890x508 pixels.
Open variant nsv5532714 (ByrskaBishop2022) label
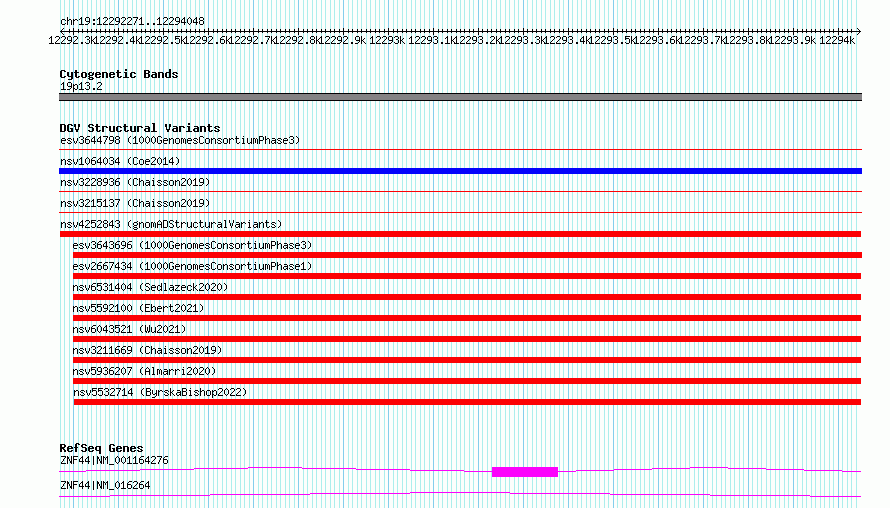160,392
